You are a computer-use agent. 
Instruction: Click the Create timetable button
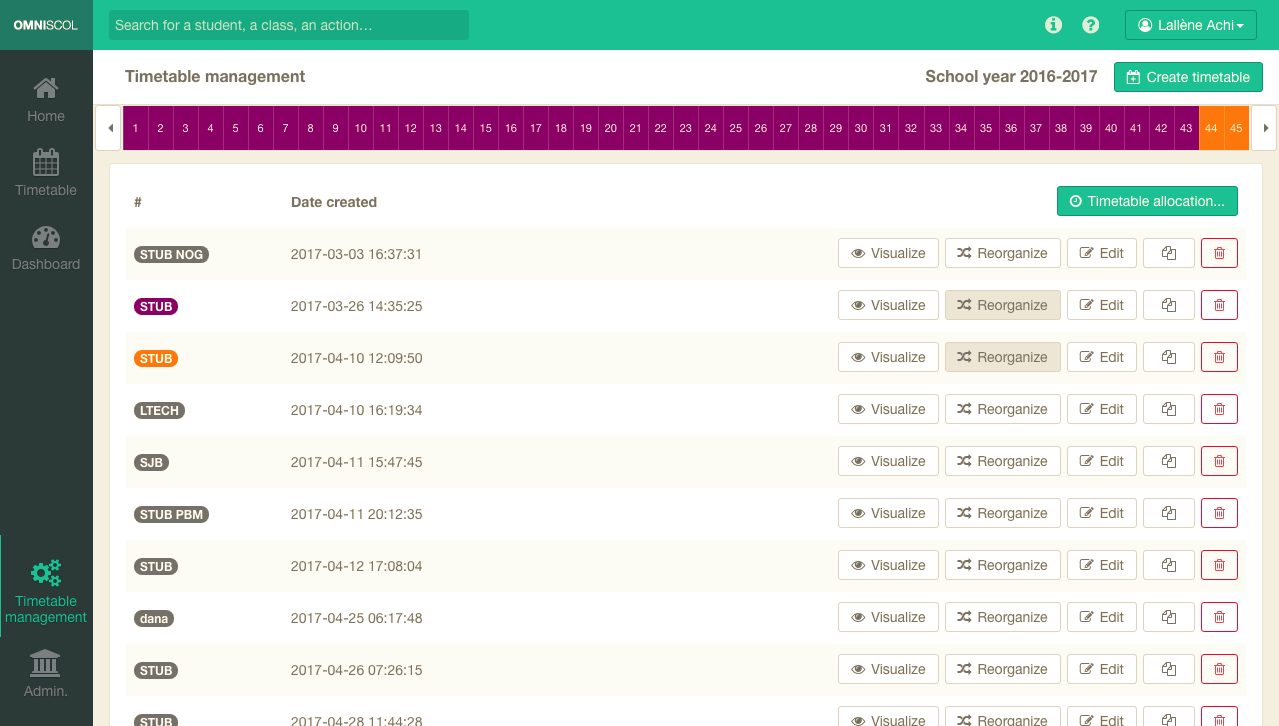1188,77
